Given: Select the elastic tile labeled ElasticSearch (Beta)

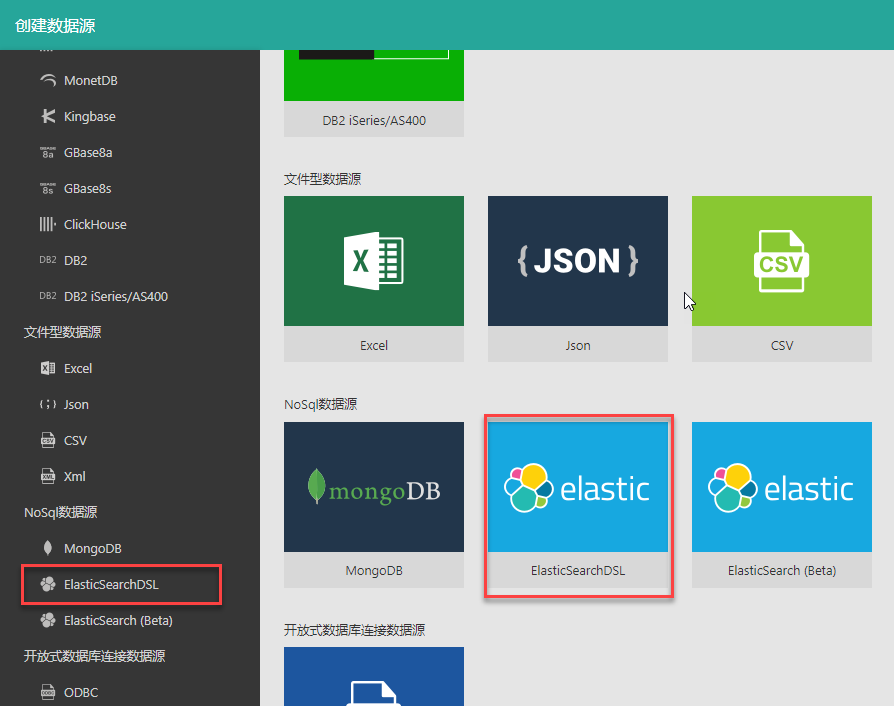Looking at the screenshot, I should click(782, 505).
